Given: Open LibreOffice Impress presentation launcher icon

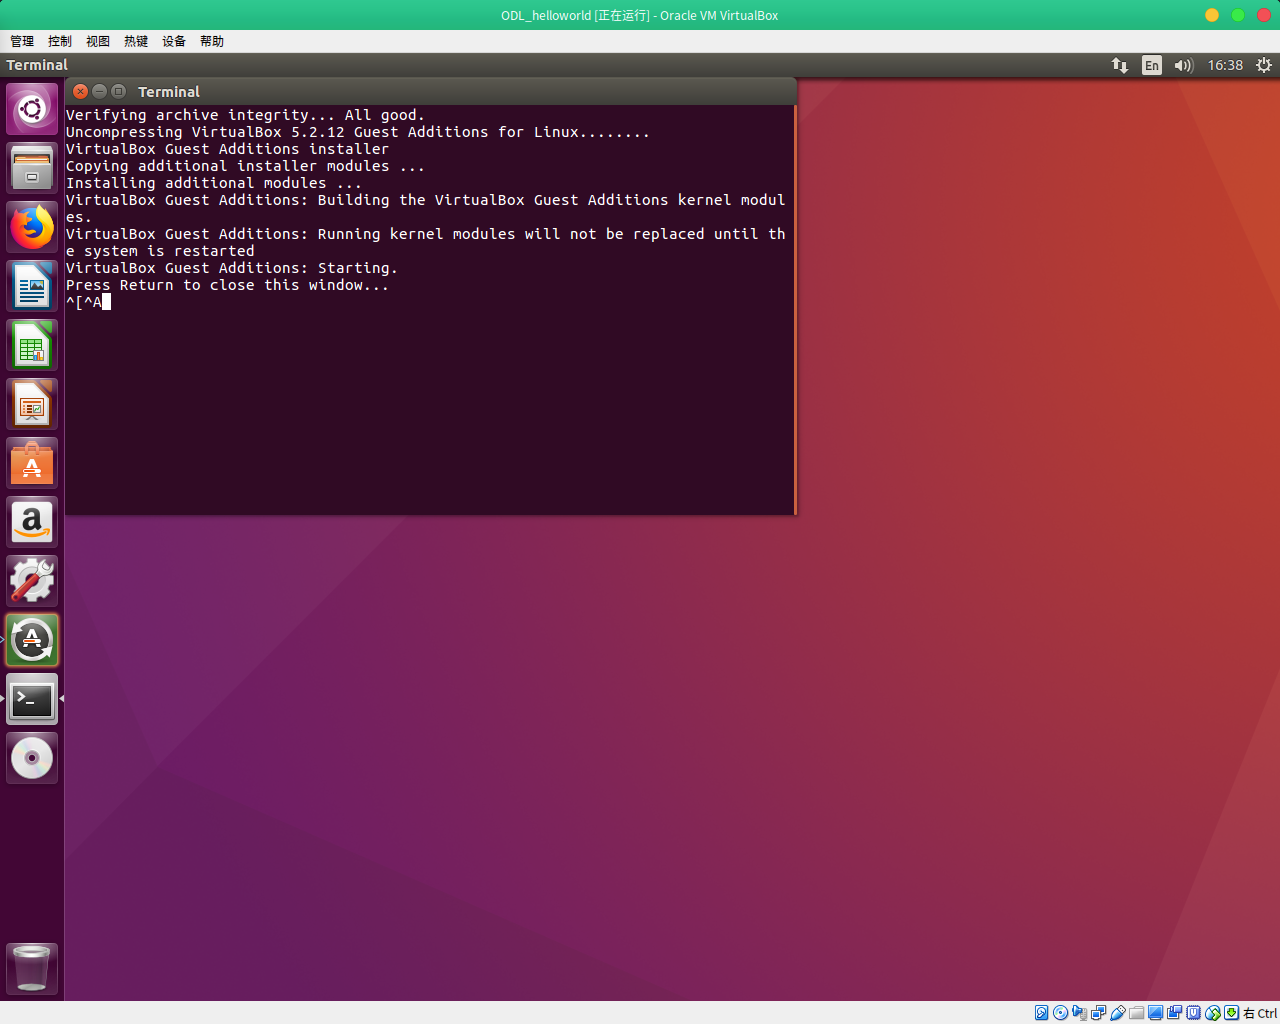Looking at the screenshot, I should [x=32, y=404].
